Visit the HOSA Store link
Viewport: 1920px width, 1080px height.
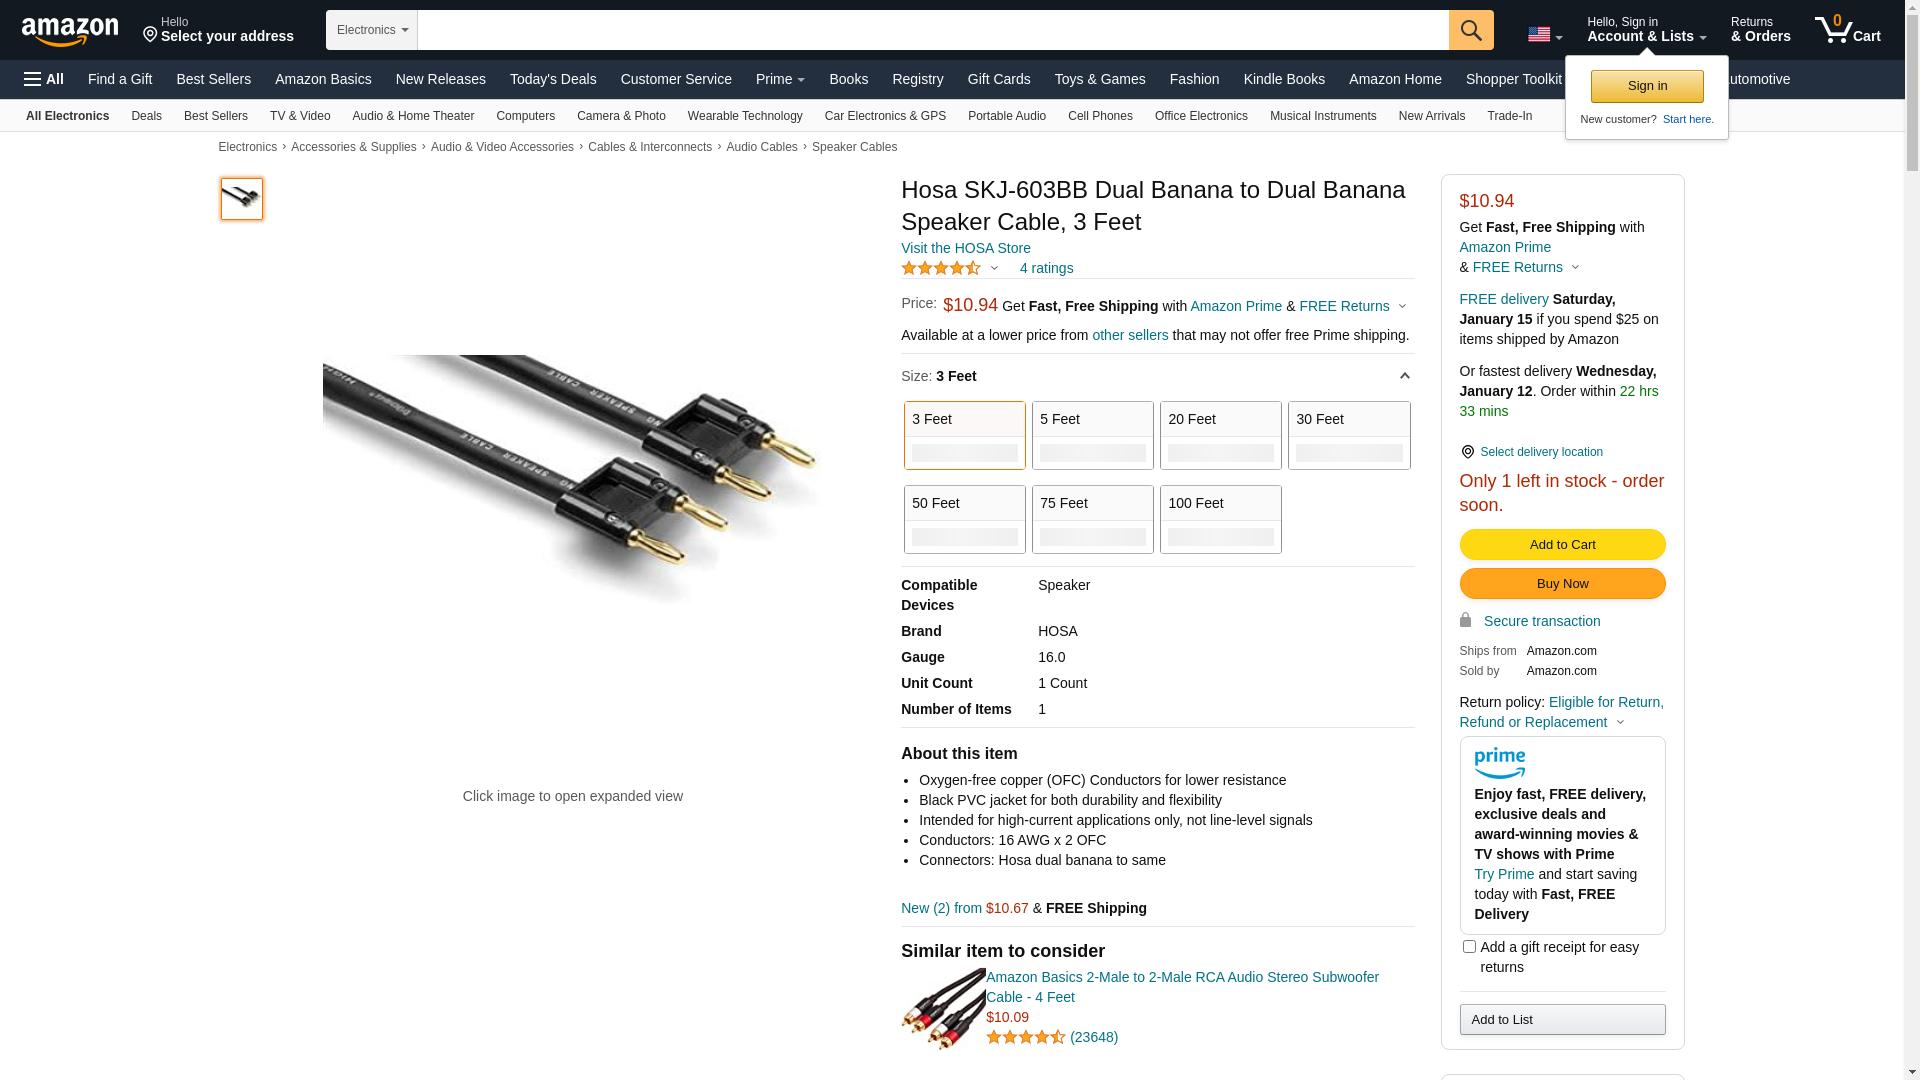[x=965, y=248]
